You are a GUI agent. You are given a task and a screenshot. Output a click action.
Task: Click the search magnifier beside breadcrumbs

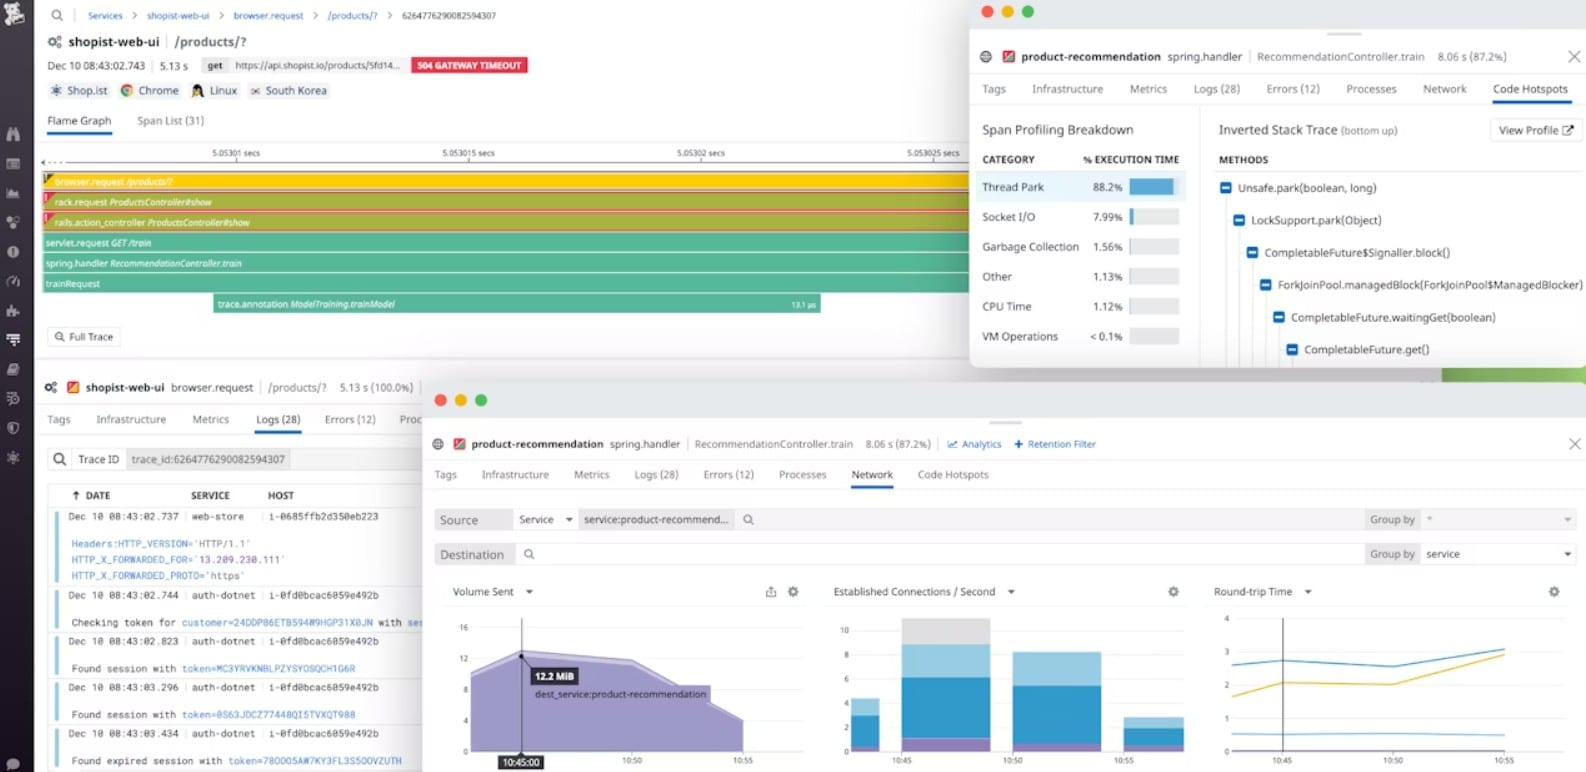57,15
